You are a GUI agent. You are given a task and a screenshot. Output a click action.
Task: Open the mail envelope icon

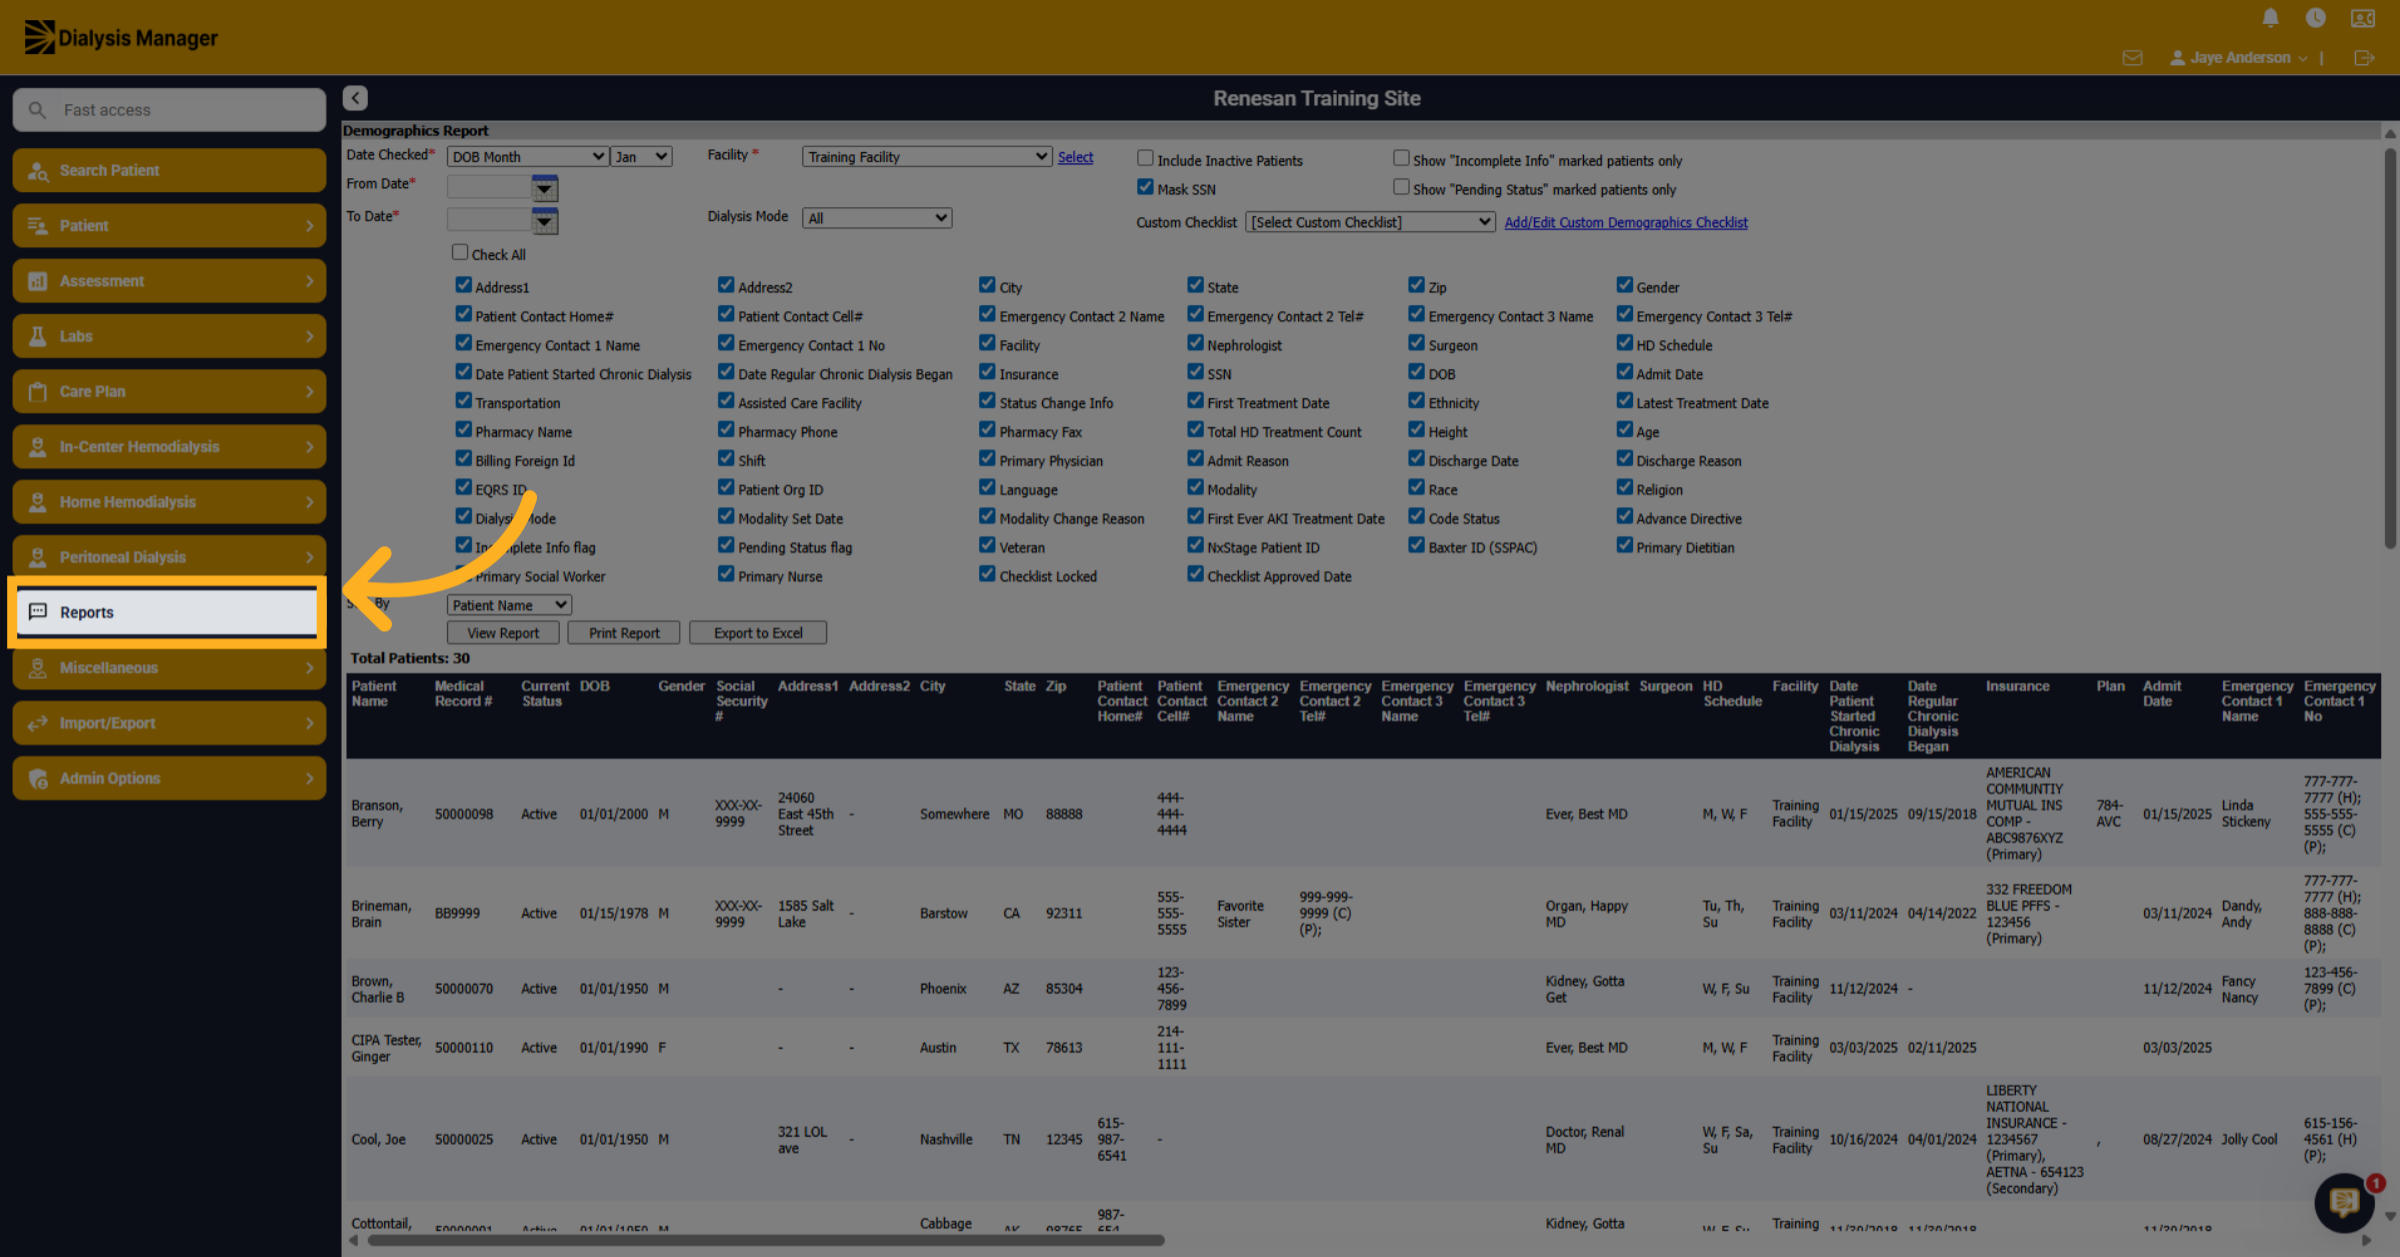click(x=2132, y=58)
